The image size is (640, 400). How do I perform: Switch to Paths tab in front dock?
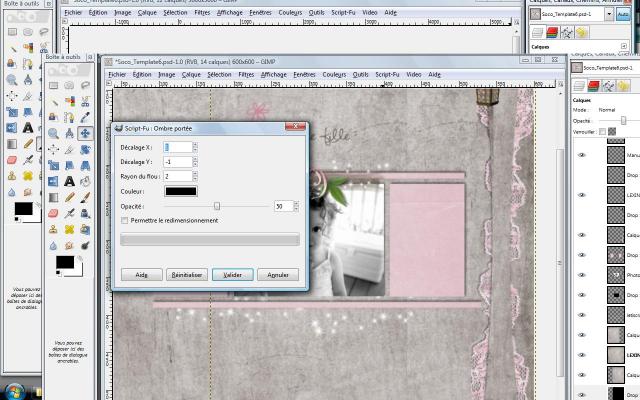pyautogui.click(x=608, y=86)
